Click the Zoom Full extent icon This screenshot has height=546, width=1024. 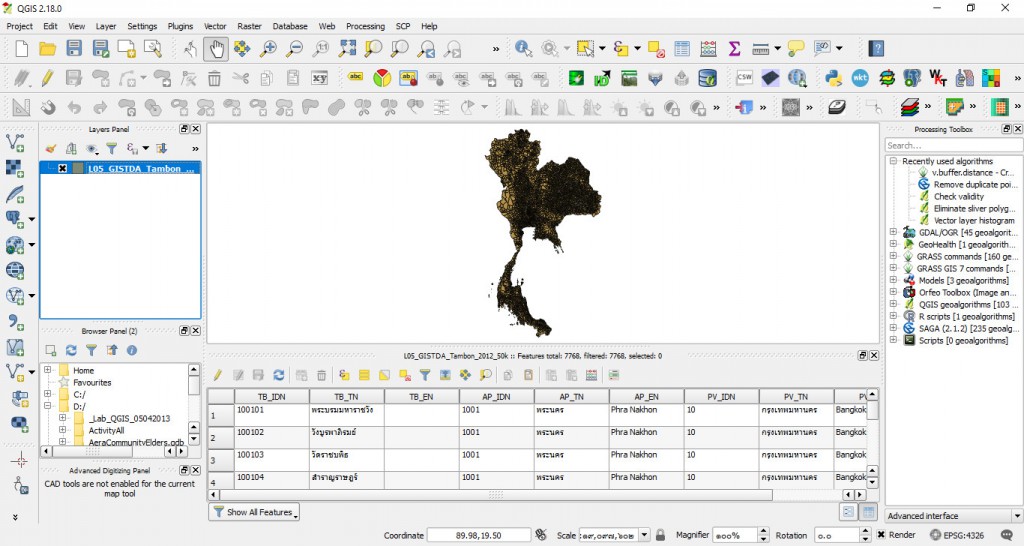coord(347,48)
